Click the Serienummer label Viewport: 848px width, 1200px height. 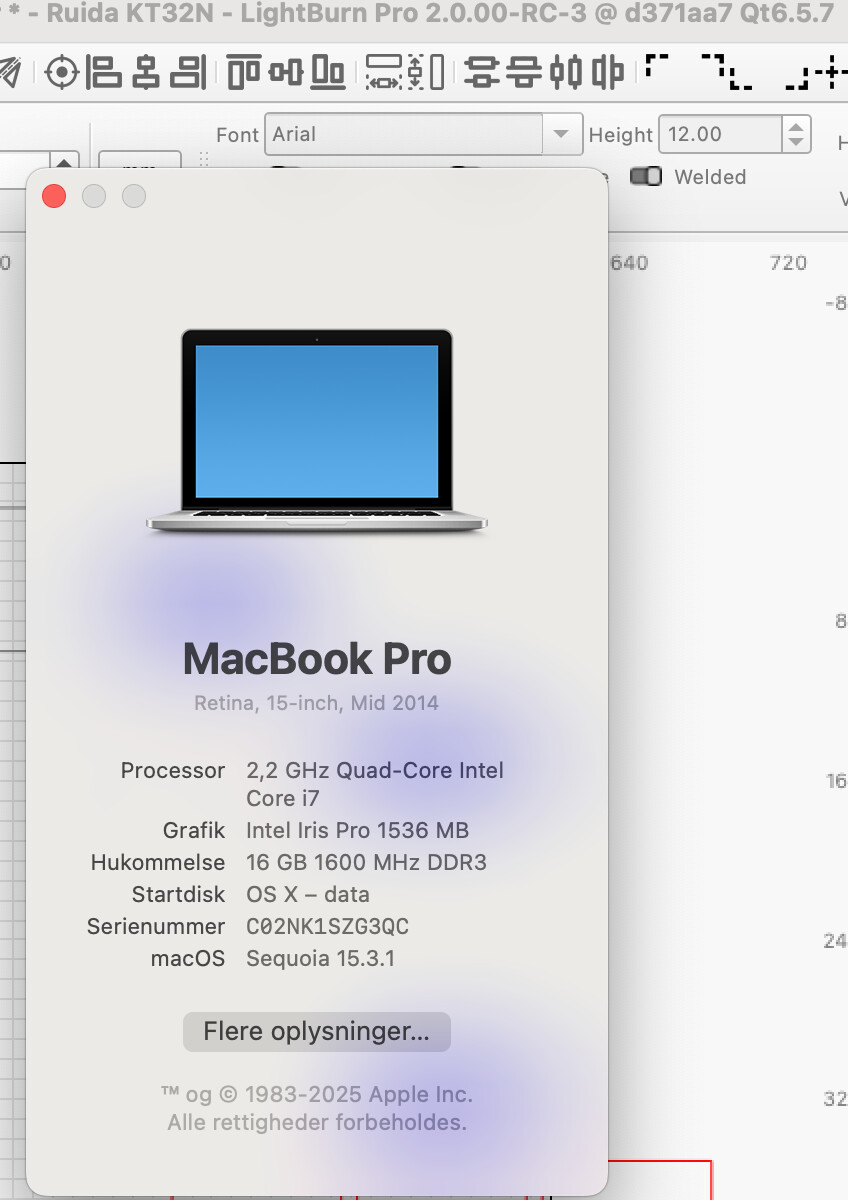point(156,926)
